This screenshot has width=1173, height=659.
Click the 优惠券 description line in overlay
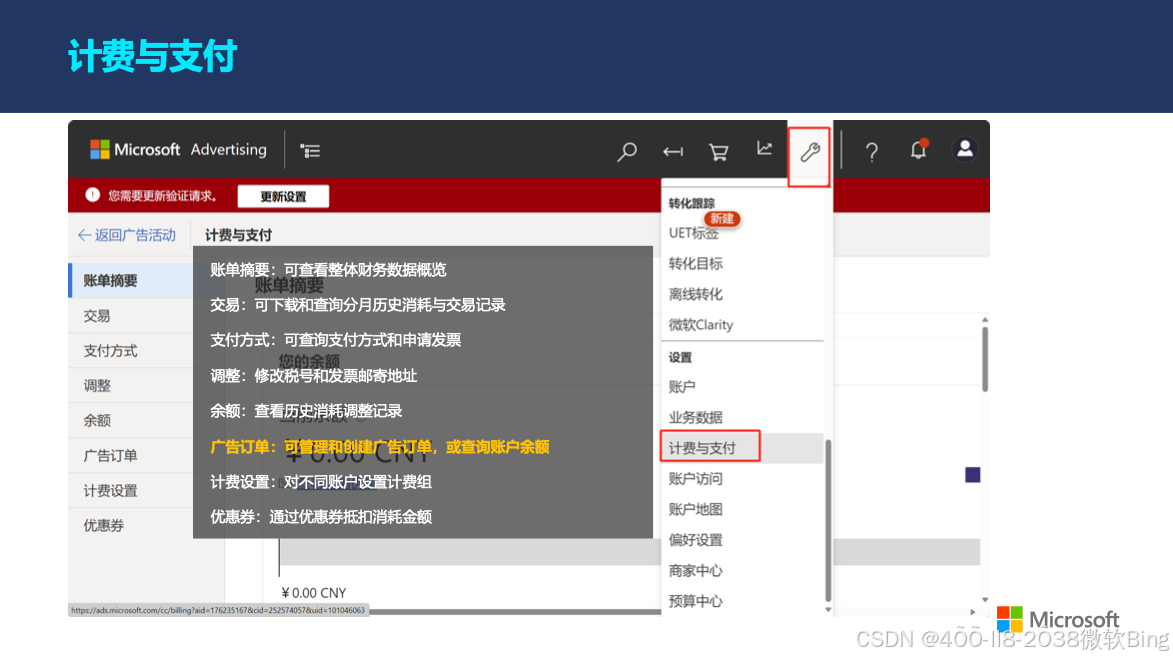321,517
